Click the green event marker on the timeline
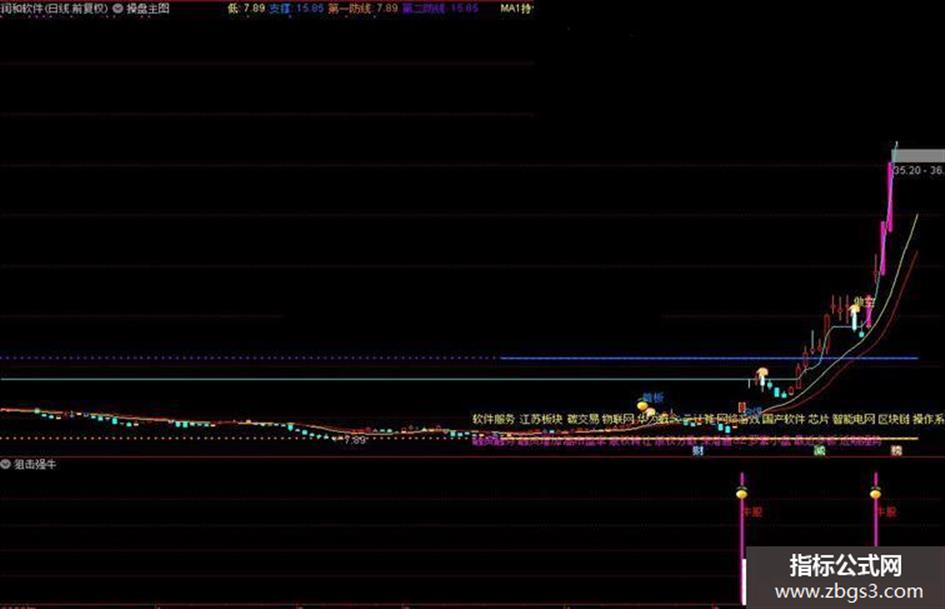Image resolution: width=945 pixels, height=609 pixels. pyautogui.click(x=818, y=450)
